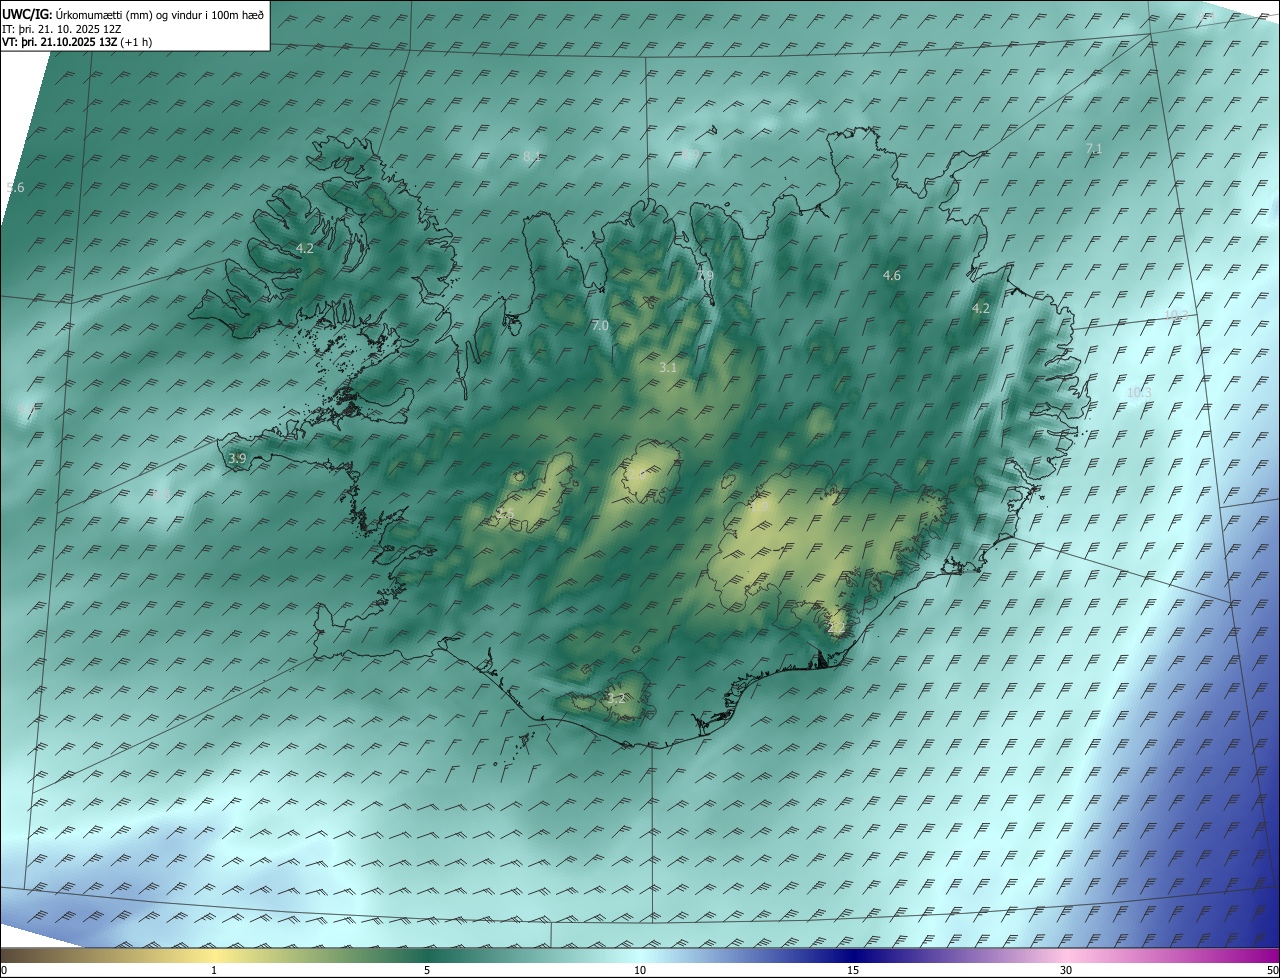Click the colorbar tick label 1

[x=214, y=970]
